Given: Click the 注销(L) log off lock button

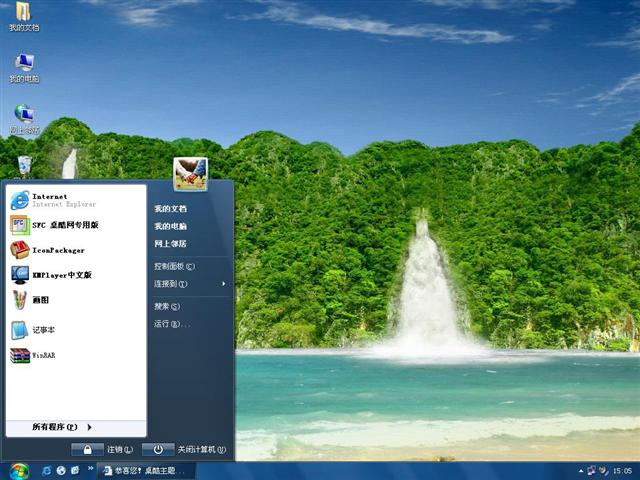Looking at the screenshot, I should [x=87, y=449].
